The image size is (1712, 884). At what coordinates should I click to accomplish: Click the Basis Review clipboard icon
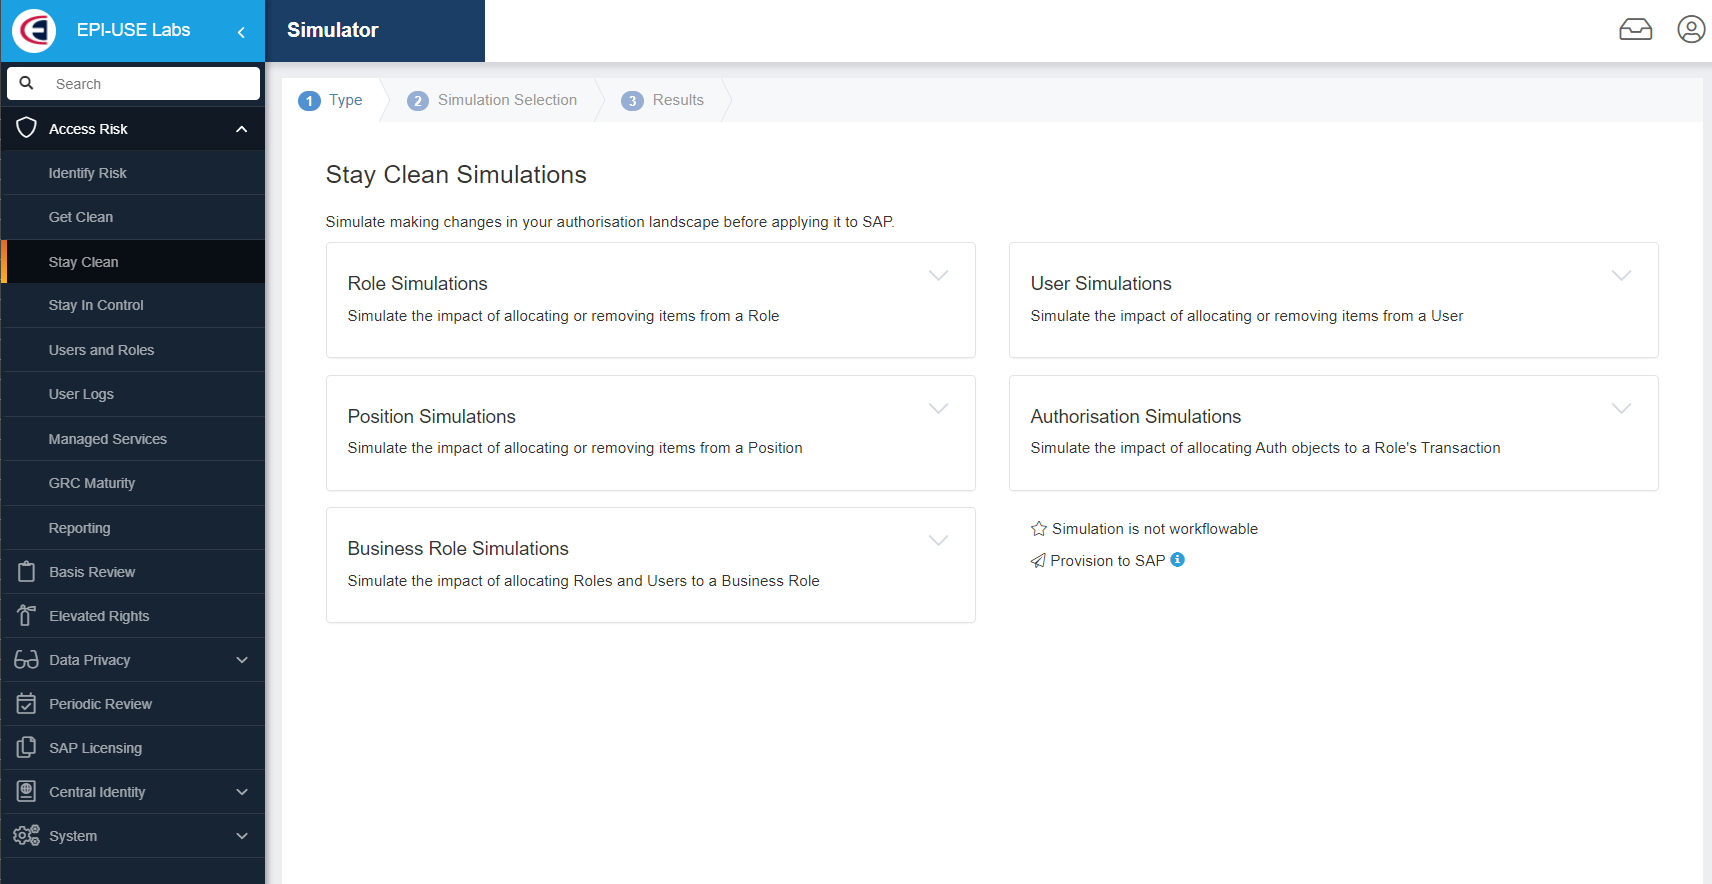click(27, 572)
